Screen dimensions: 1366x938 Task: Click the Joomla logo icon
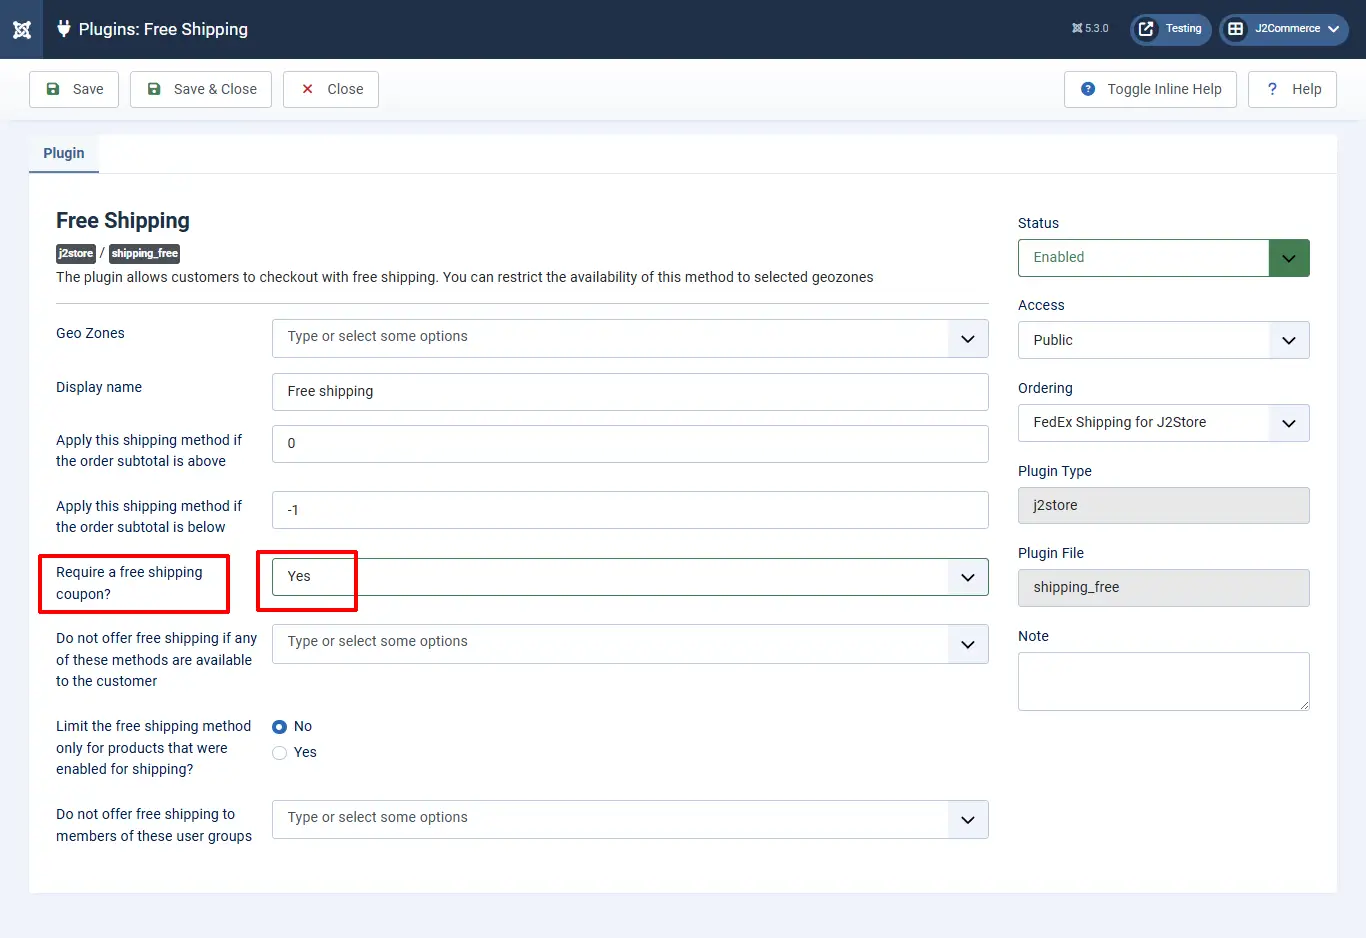(21, 29)
